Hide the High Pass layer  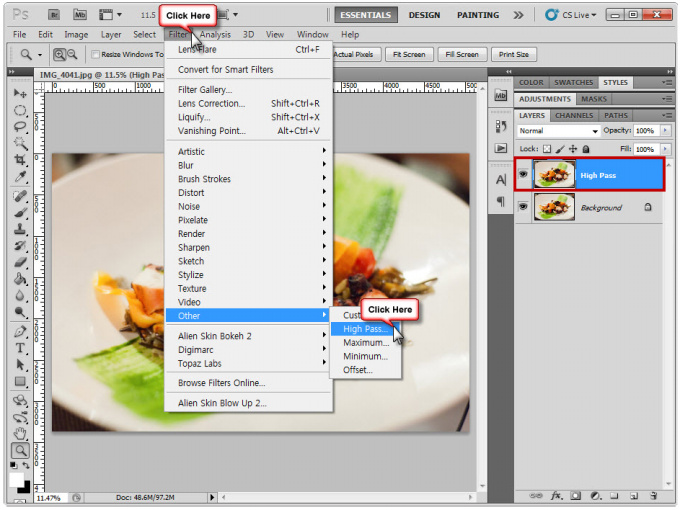[x=523, y=175]
